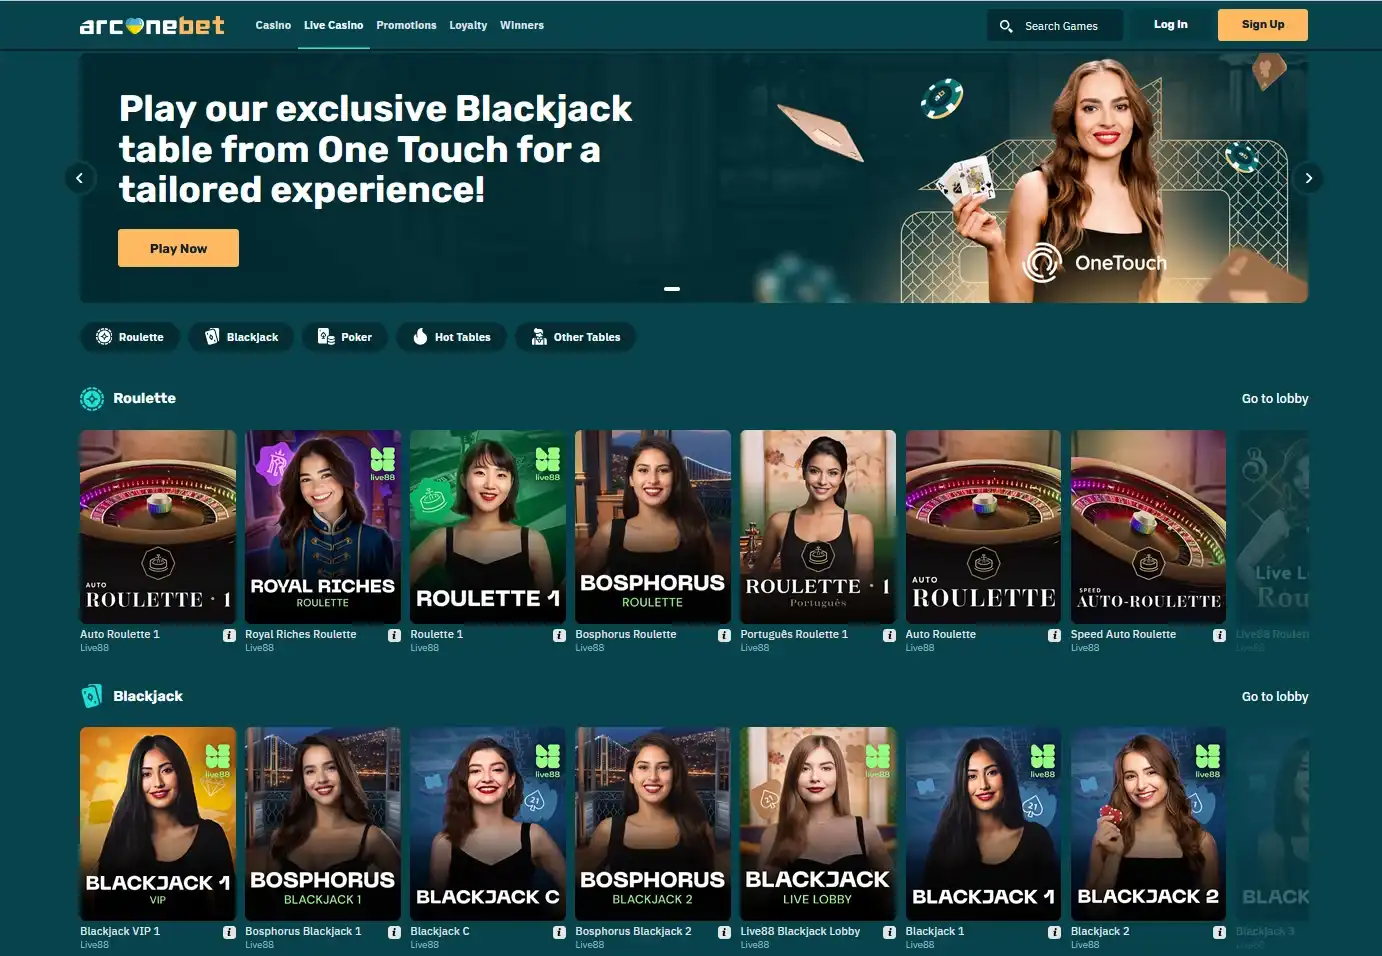Go to next banner slide arrow
1382x956 pixels.
(1308, 178)
